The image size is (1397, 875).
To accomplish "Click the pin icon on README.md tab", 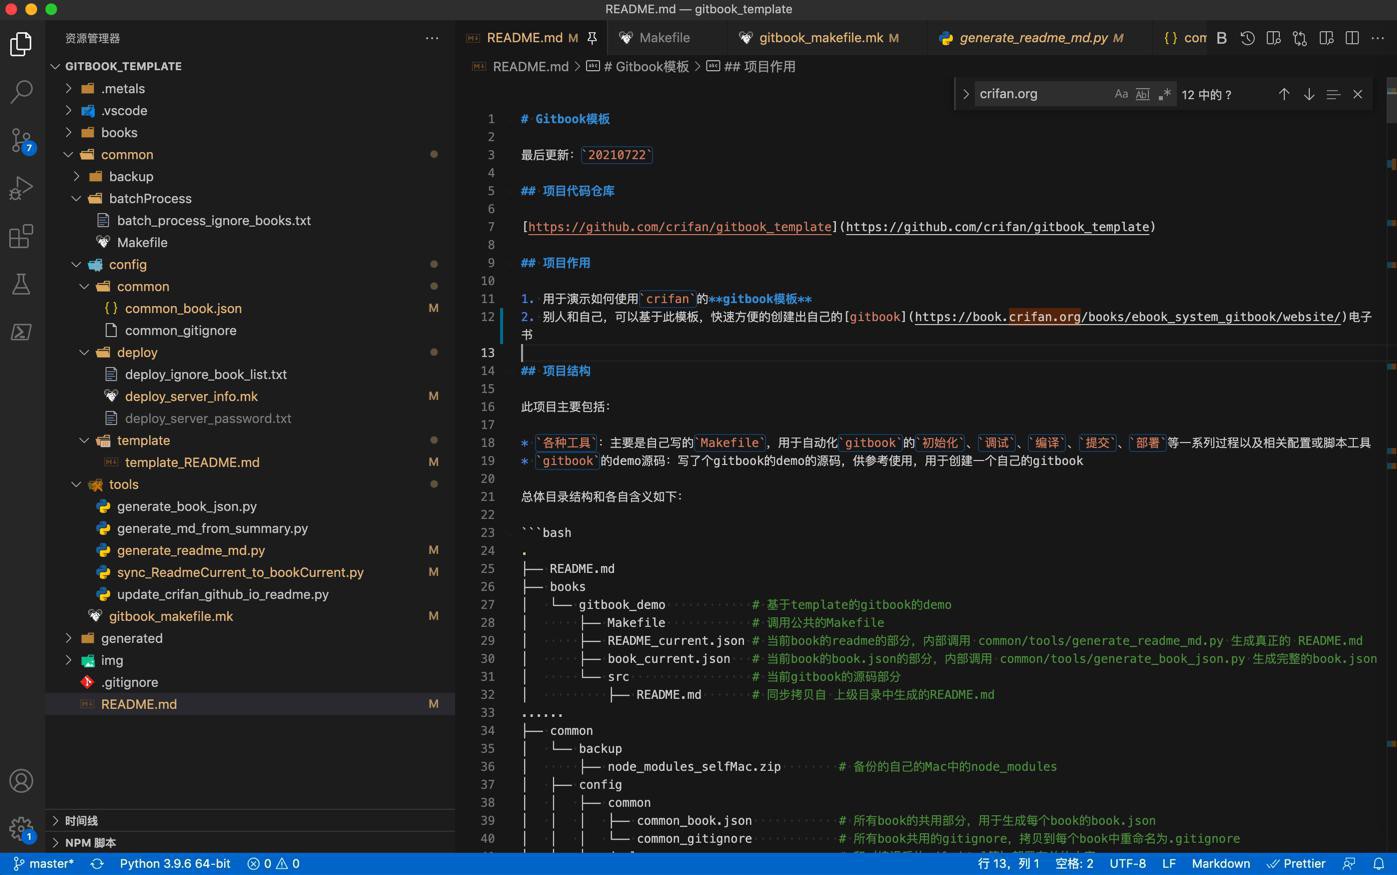I will 592,38.
